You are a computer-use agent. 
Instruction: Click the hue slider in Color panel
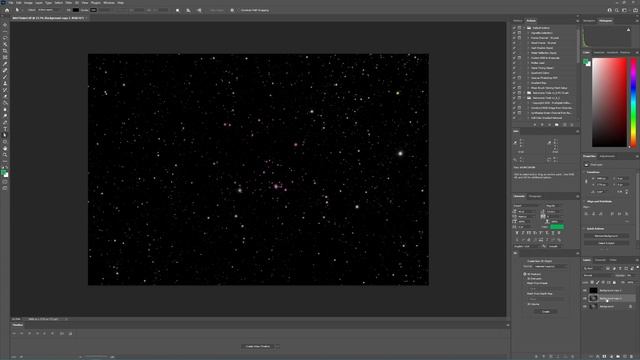tap(633, 102)
